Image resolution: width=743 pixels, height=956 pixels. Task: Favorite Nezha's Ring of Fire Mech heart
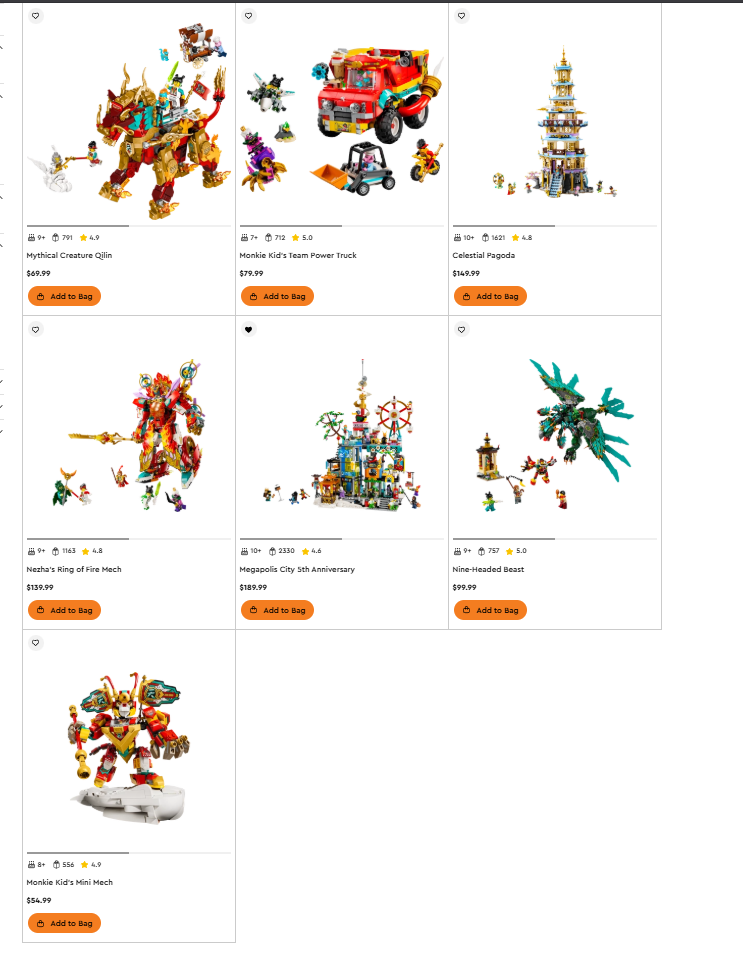36,330
